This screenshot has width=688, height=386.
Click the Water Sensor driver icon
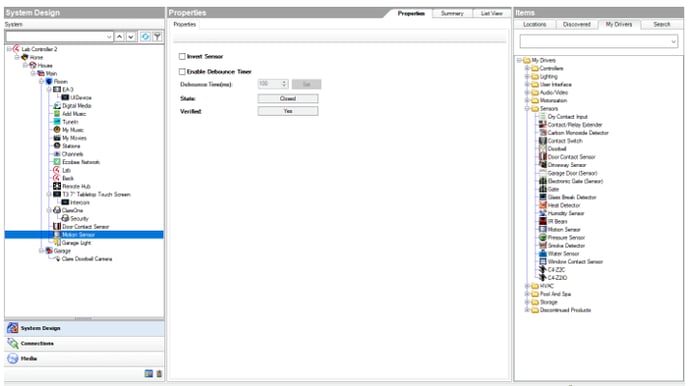click(x=543, y=253)
